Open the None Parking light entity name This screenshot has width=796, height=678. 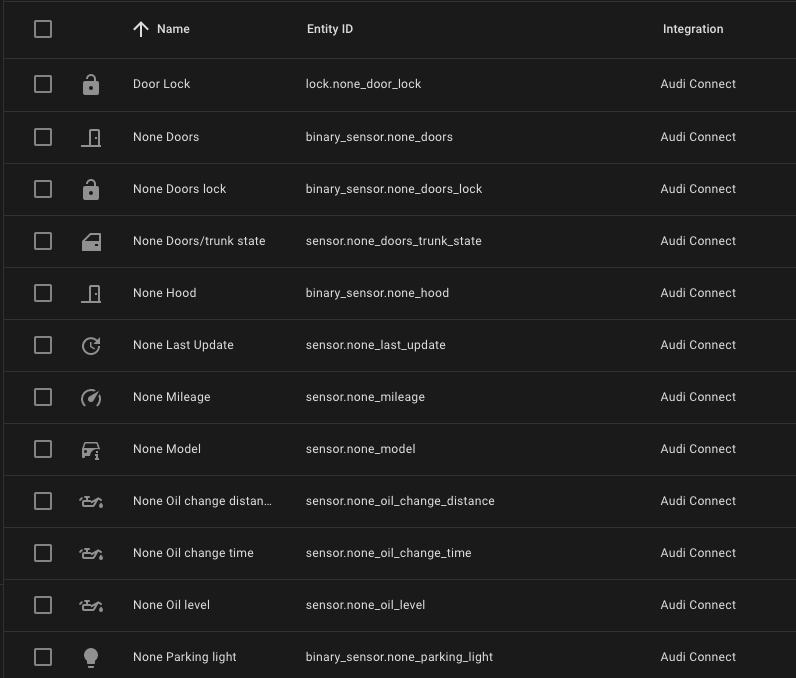(x=185, y=657)
